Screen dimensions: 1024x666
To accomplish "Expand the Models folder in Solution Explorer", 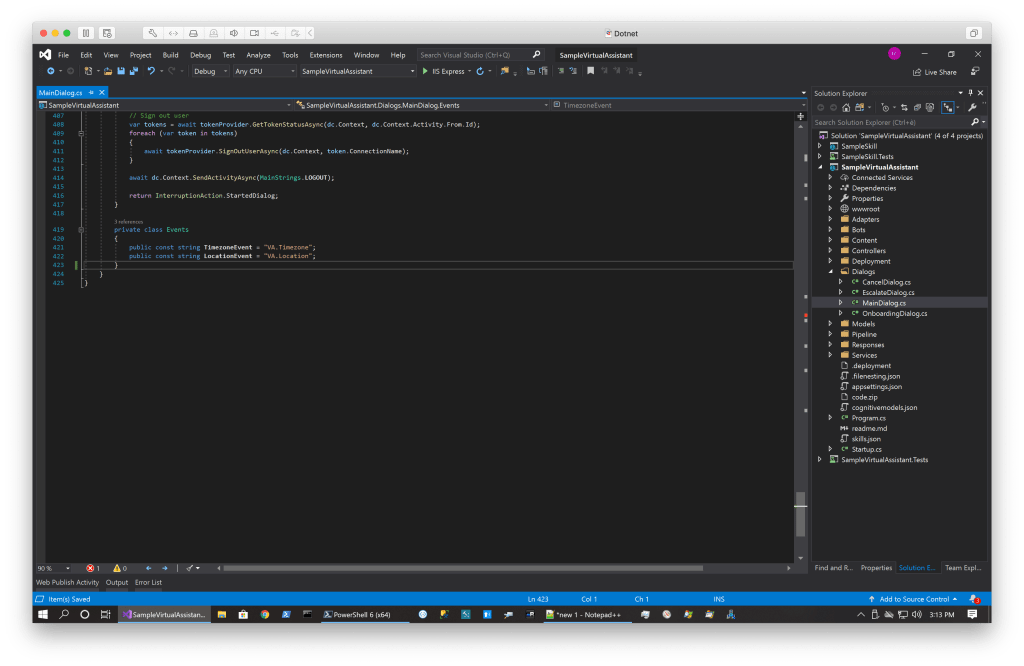I will [x=830, y=324].
